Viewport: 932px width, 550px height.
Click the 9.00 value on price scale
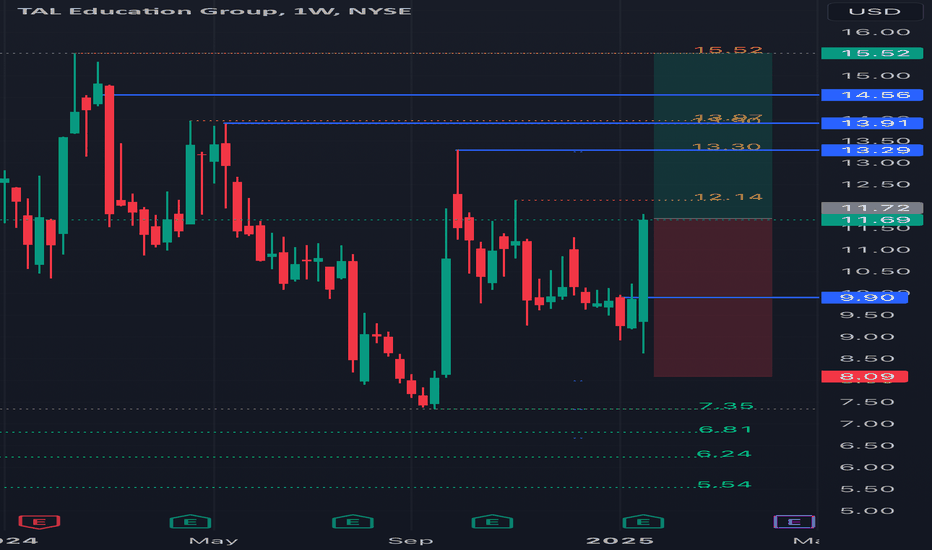867,337
